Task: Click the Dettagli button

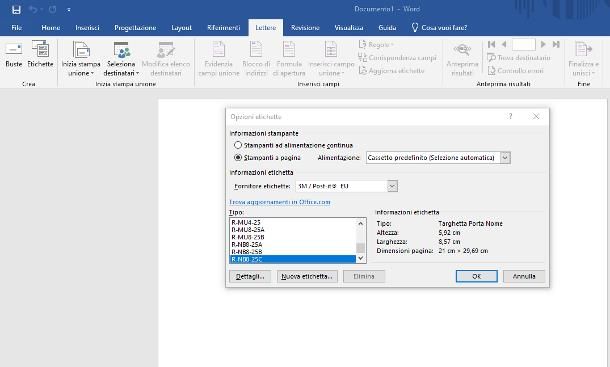Action: click(x=250, y=276)
